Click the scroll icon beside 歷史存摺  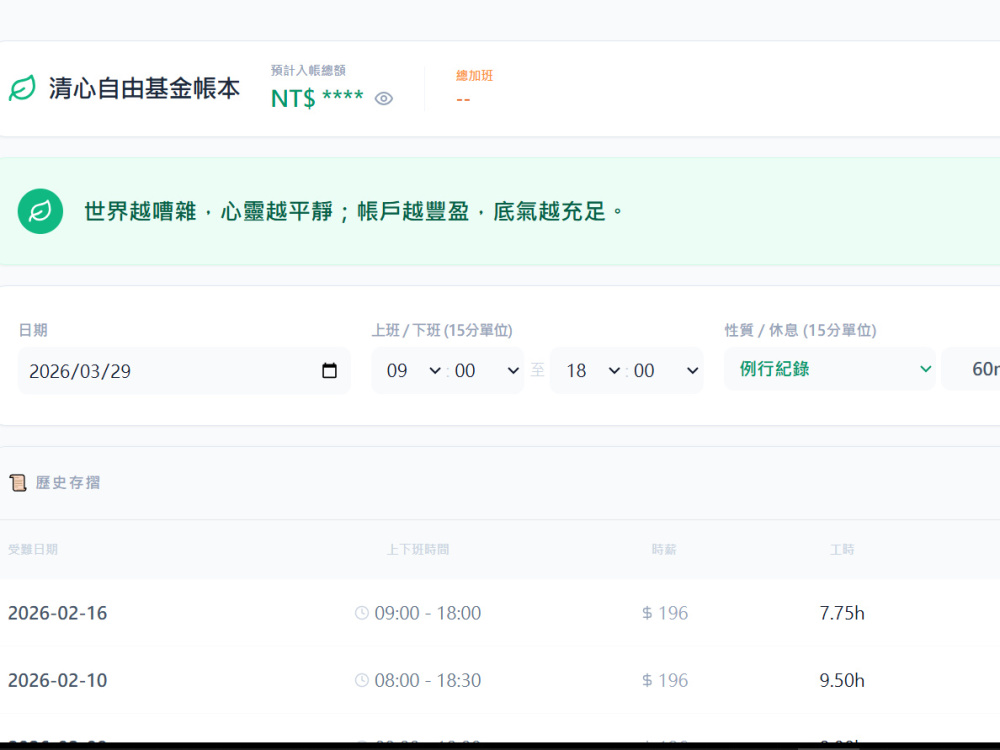click(18, 483)
